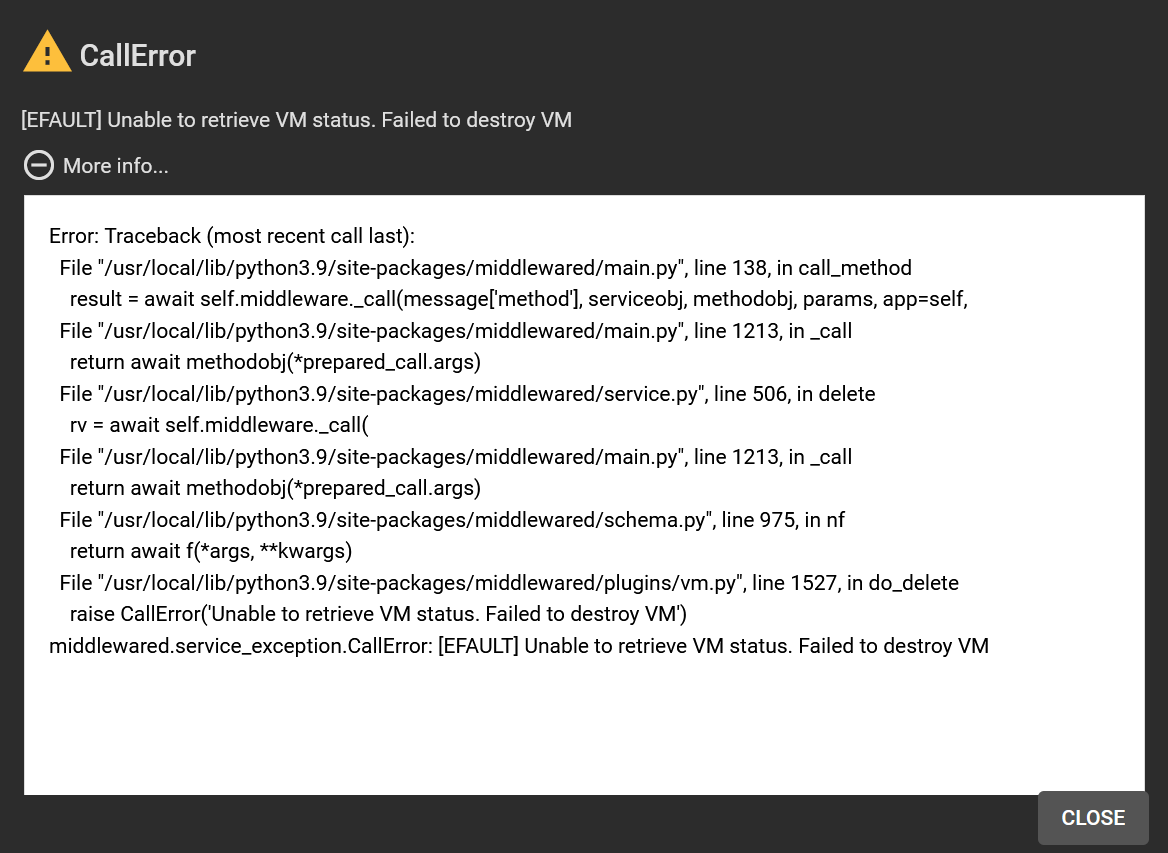Click the More info... label
This screenshot has height=853, width=1168.
[115, 165]
